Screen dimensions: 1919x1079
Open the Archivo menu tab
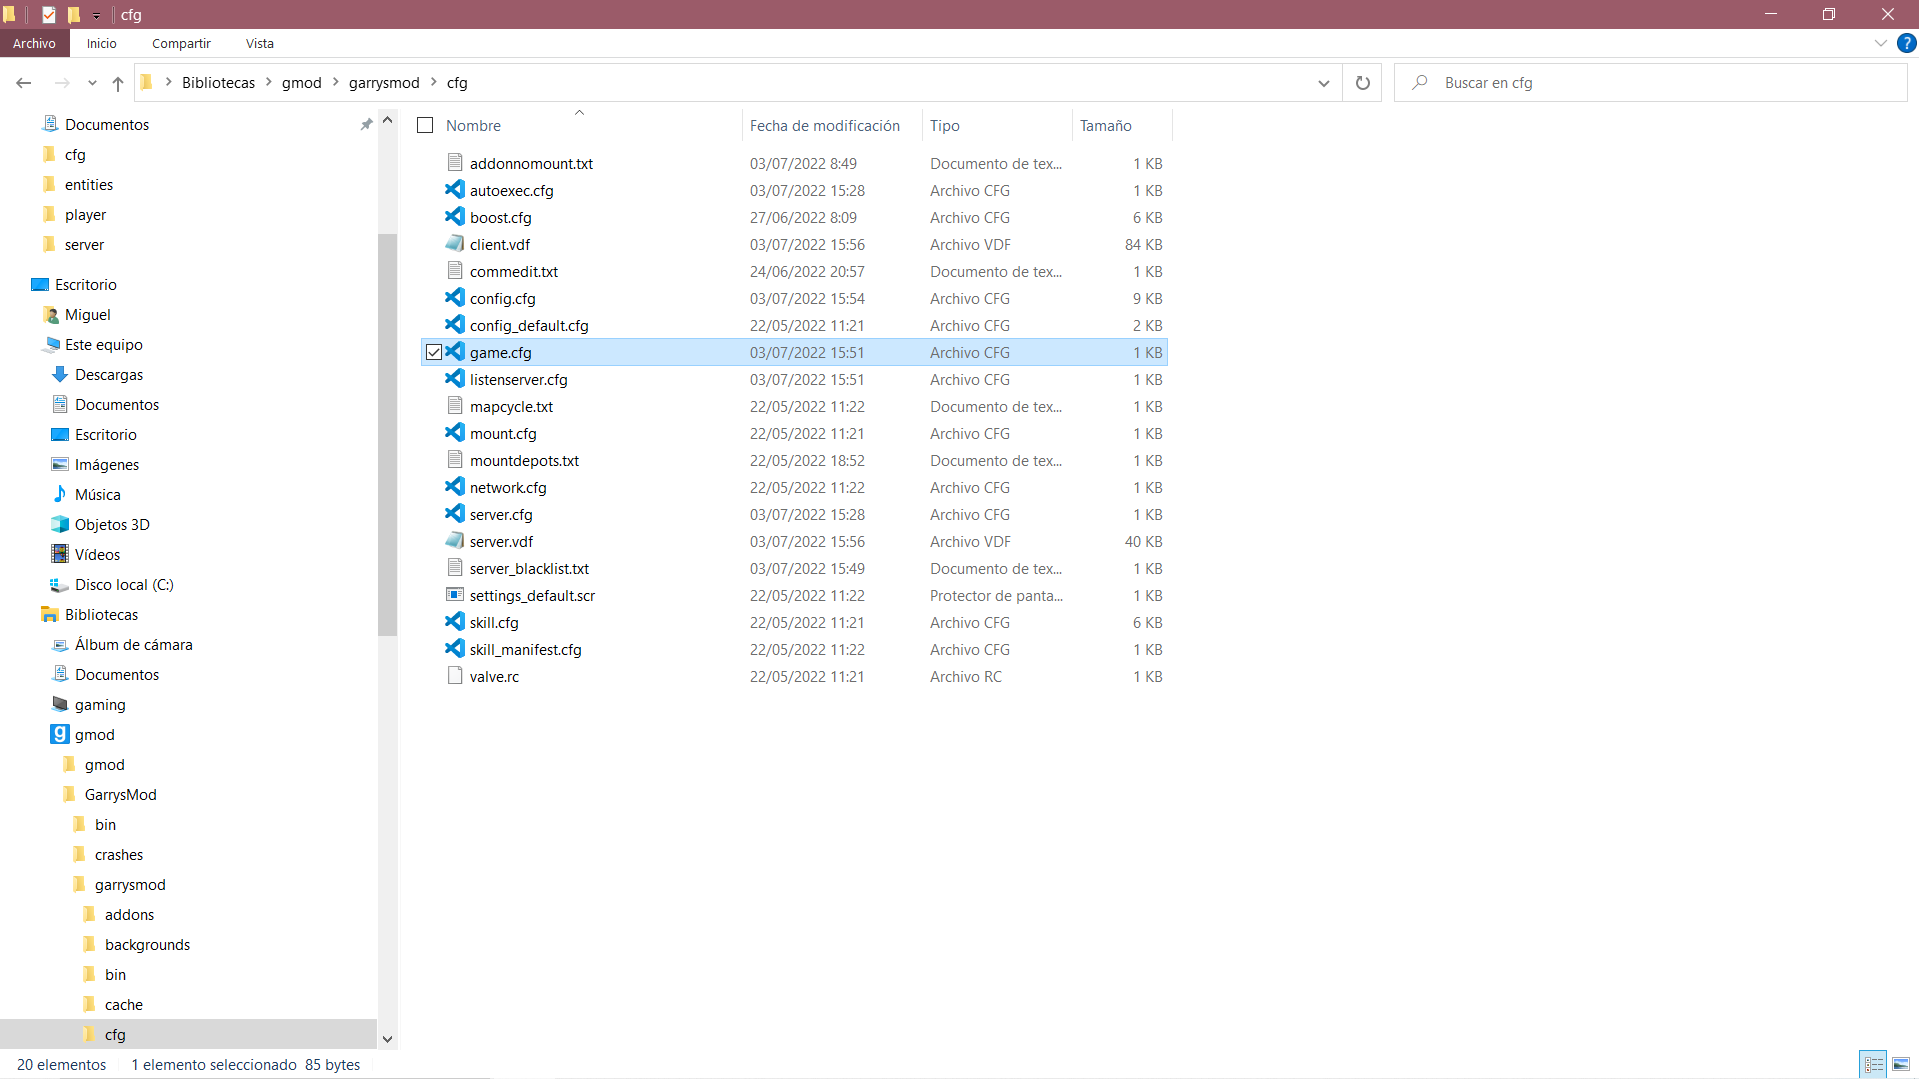(35, 43)
